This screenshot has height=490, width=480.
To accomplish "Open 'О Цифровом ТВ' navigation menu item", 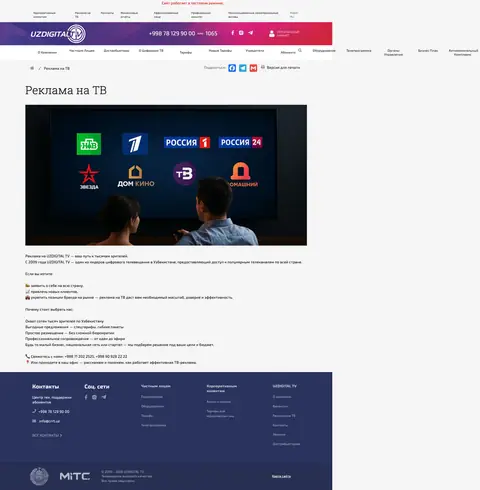I will 151,51.
